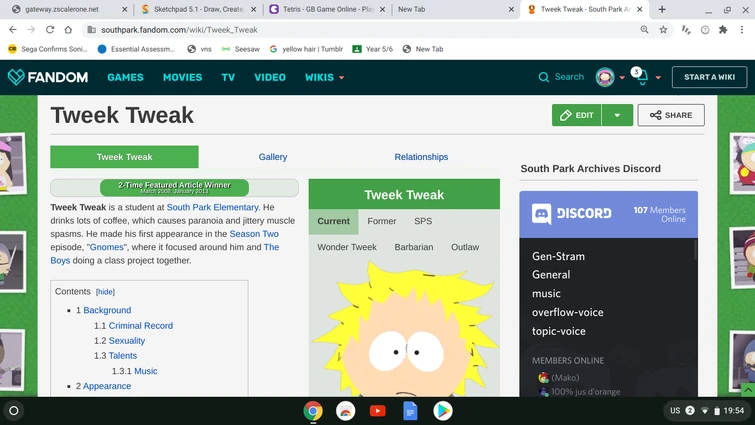Click the browser forward arrow
The height and width of the screenshot is (425, 755).
[x=31, y=30]
